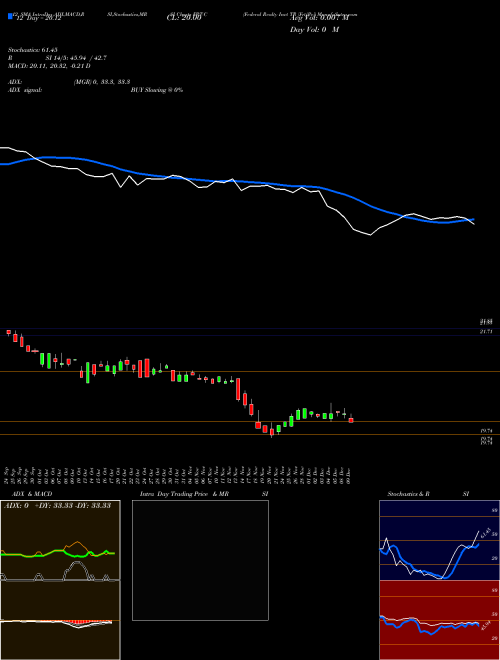Image resolution: width=500 pixels, height=660 pixels.
Task: Select the '12 Day = 20.12' label
Action: click(x=37, y=18)
